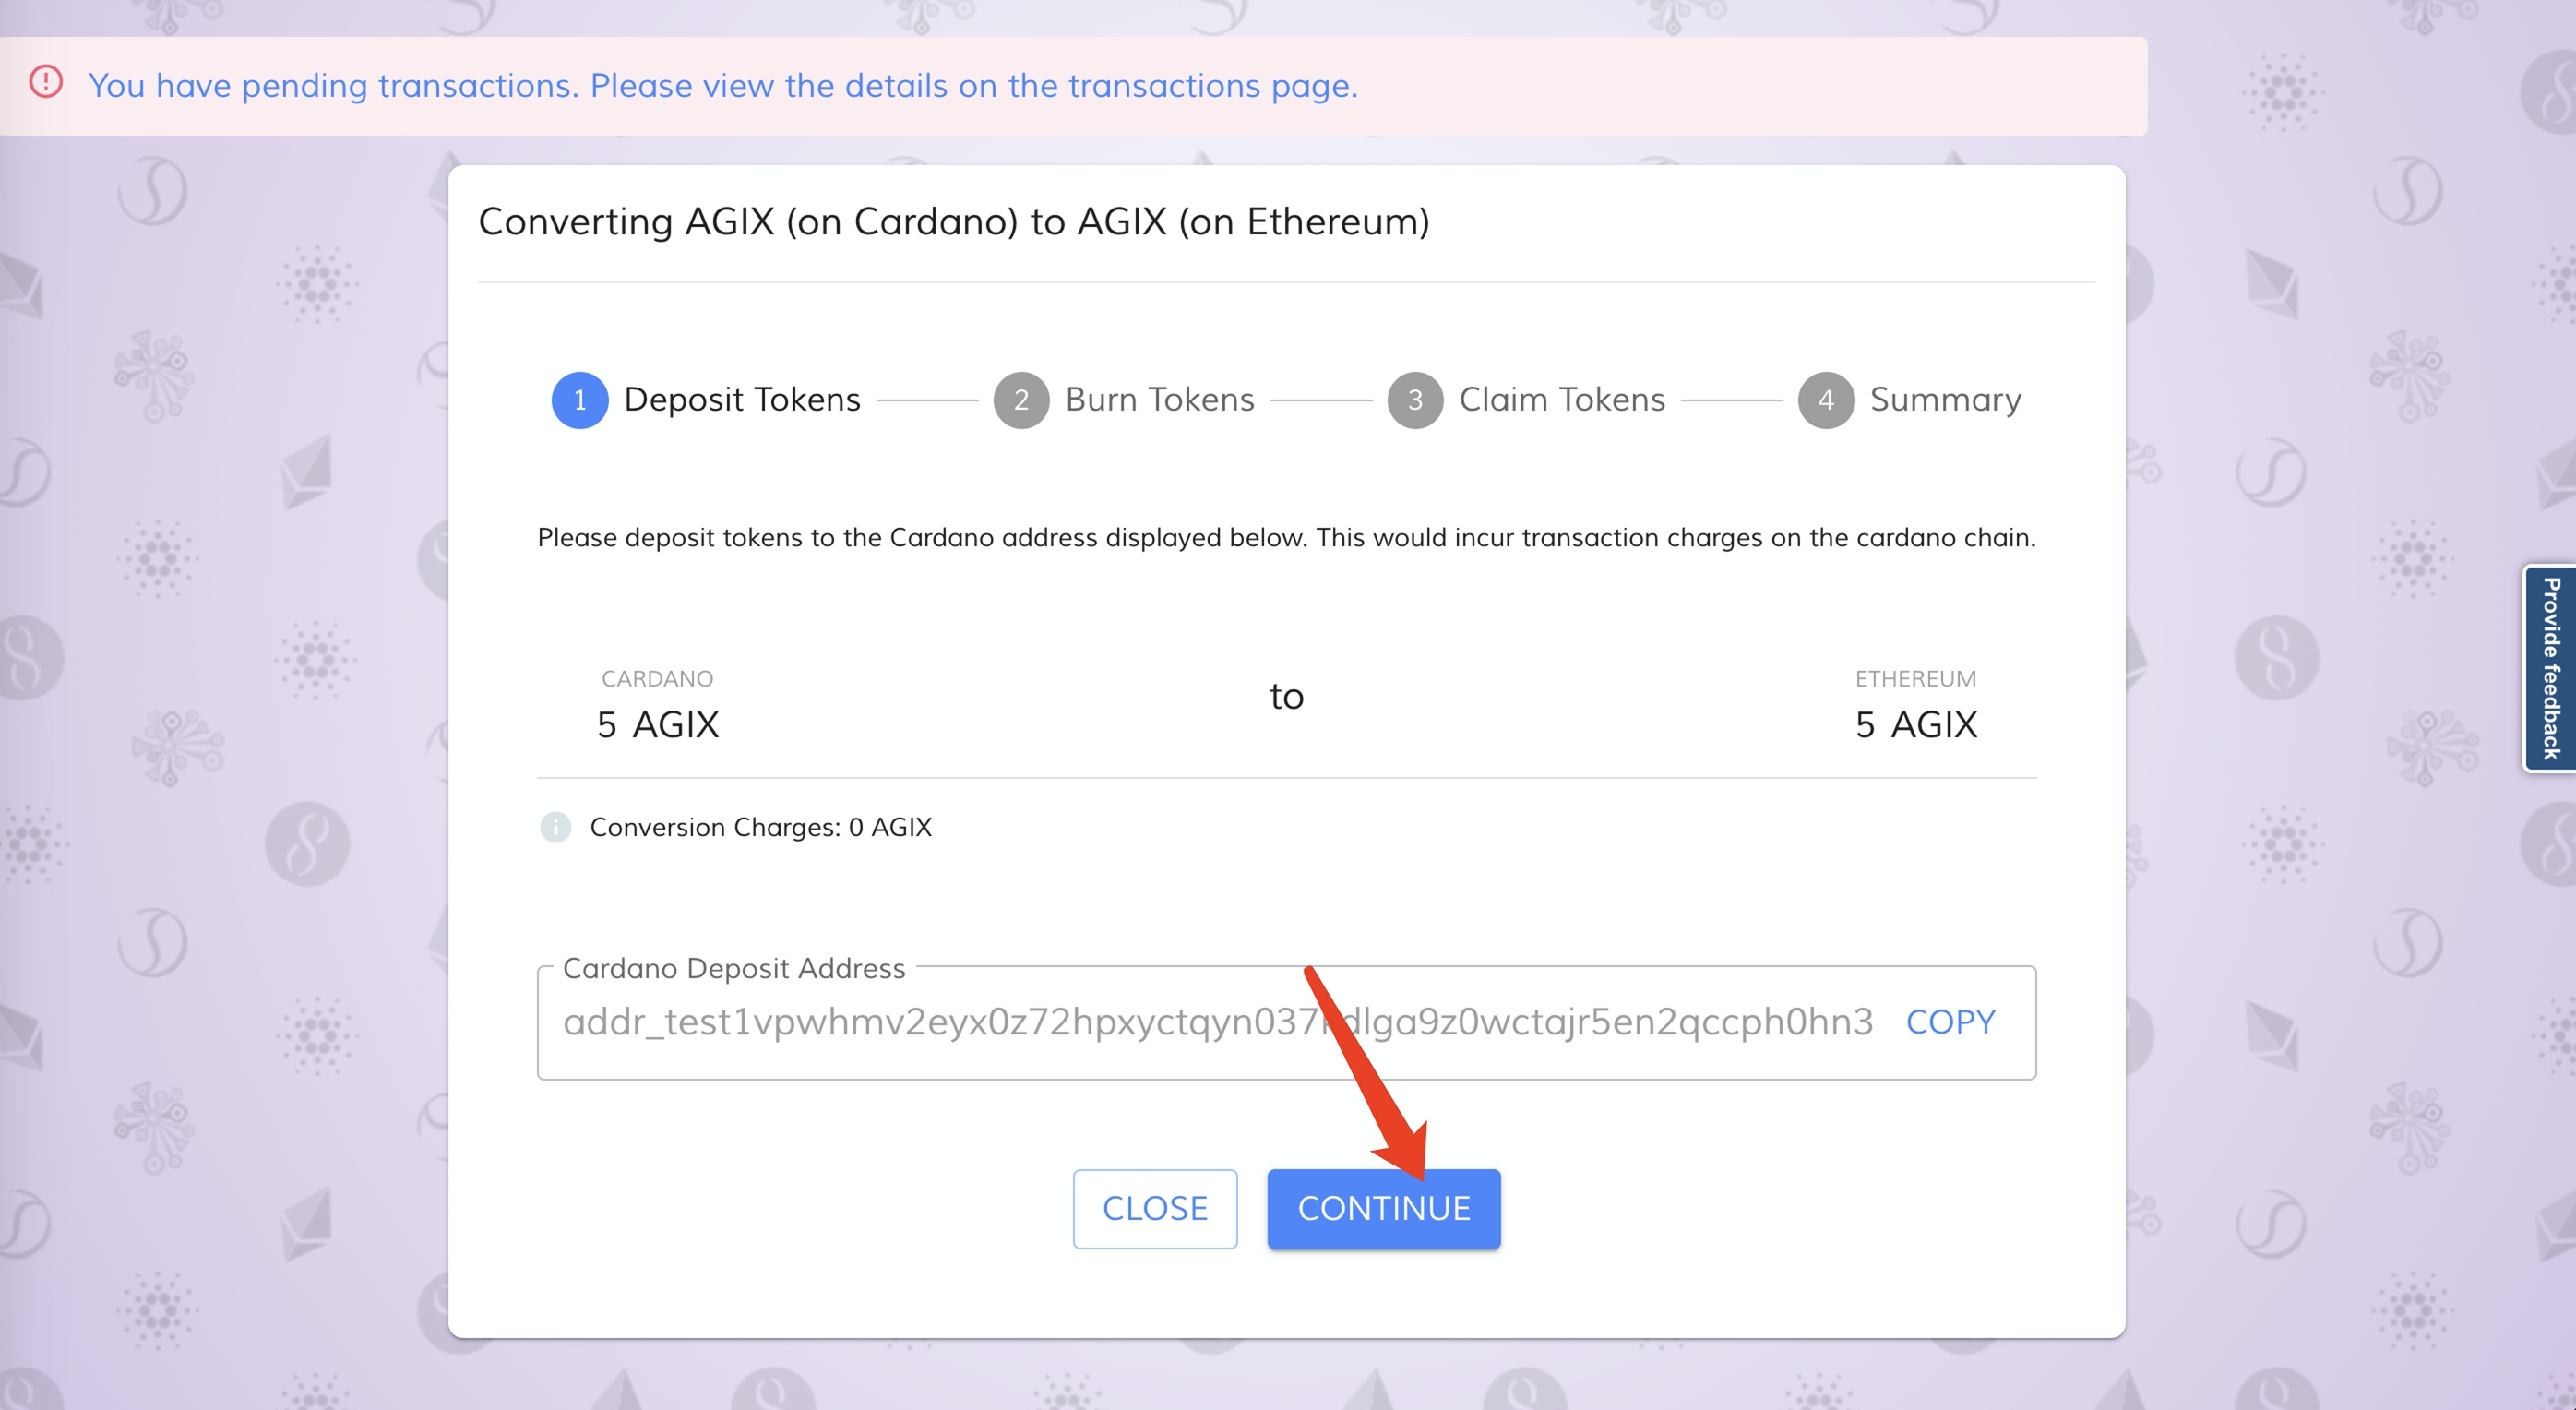Select the Claim Tokens step label

click(x=1562, y=400)
